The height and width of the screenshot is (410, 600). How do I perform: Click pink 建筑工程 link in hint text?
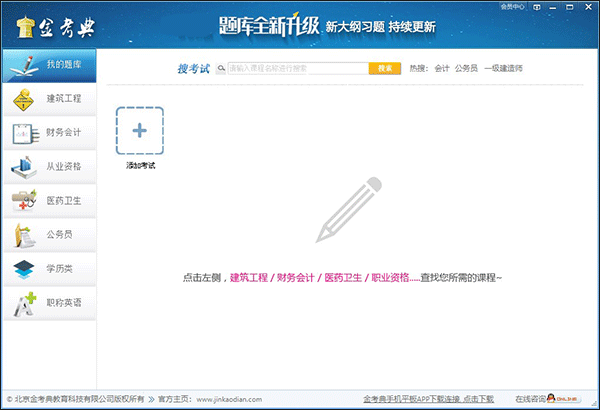point(249,278)
